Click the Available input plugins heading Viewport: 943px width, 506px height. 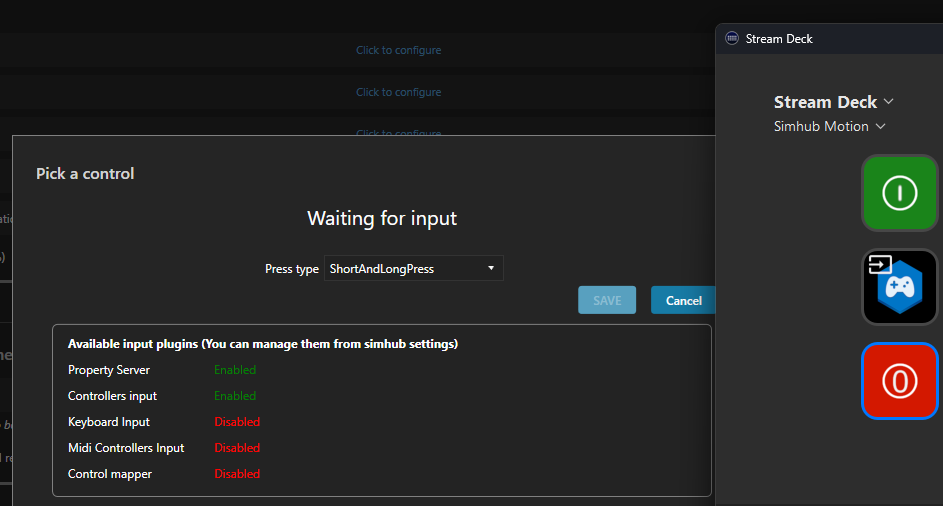click(263, 344)
